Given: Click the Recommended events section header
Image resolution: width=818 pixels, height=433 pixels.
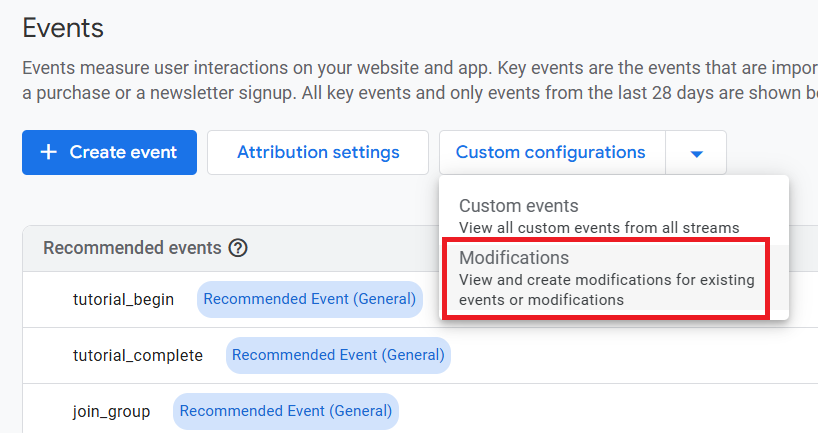Looking at the screenshot, I should [132, 248].
